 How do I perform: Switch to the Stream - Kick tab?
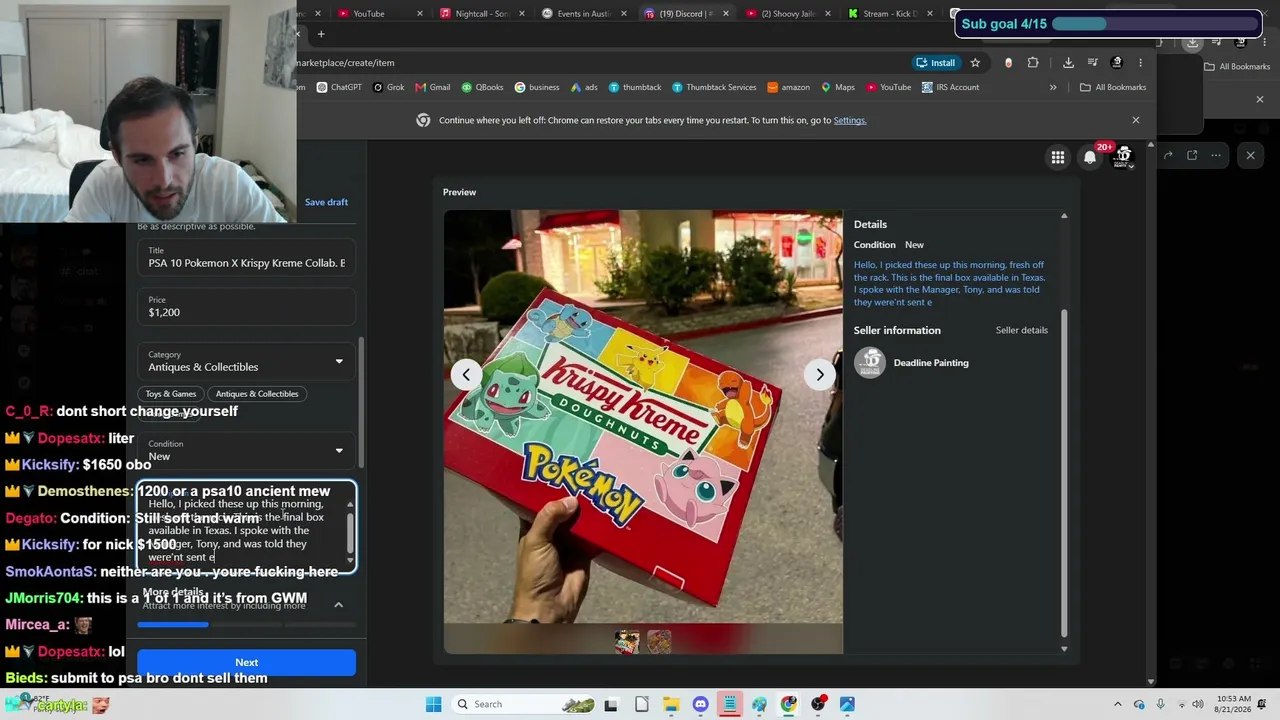pyautogui.click(x=889, y=14)
